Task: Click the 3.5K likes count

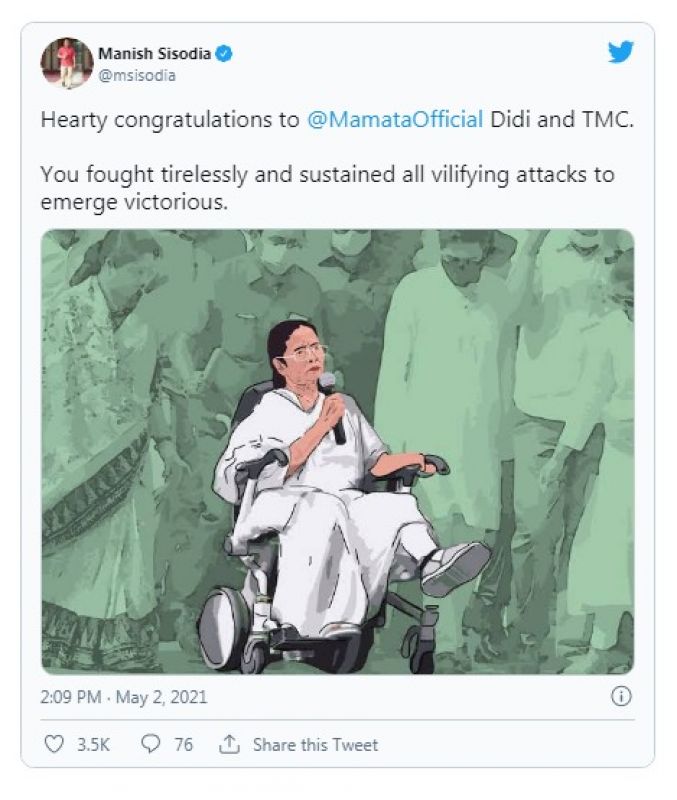Action: (x=93, y=744)
